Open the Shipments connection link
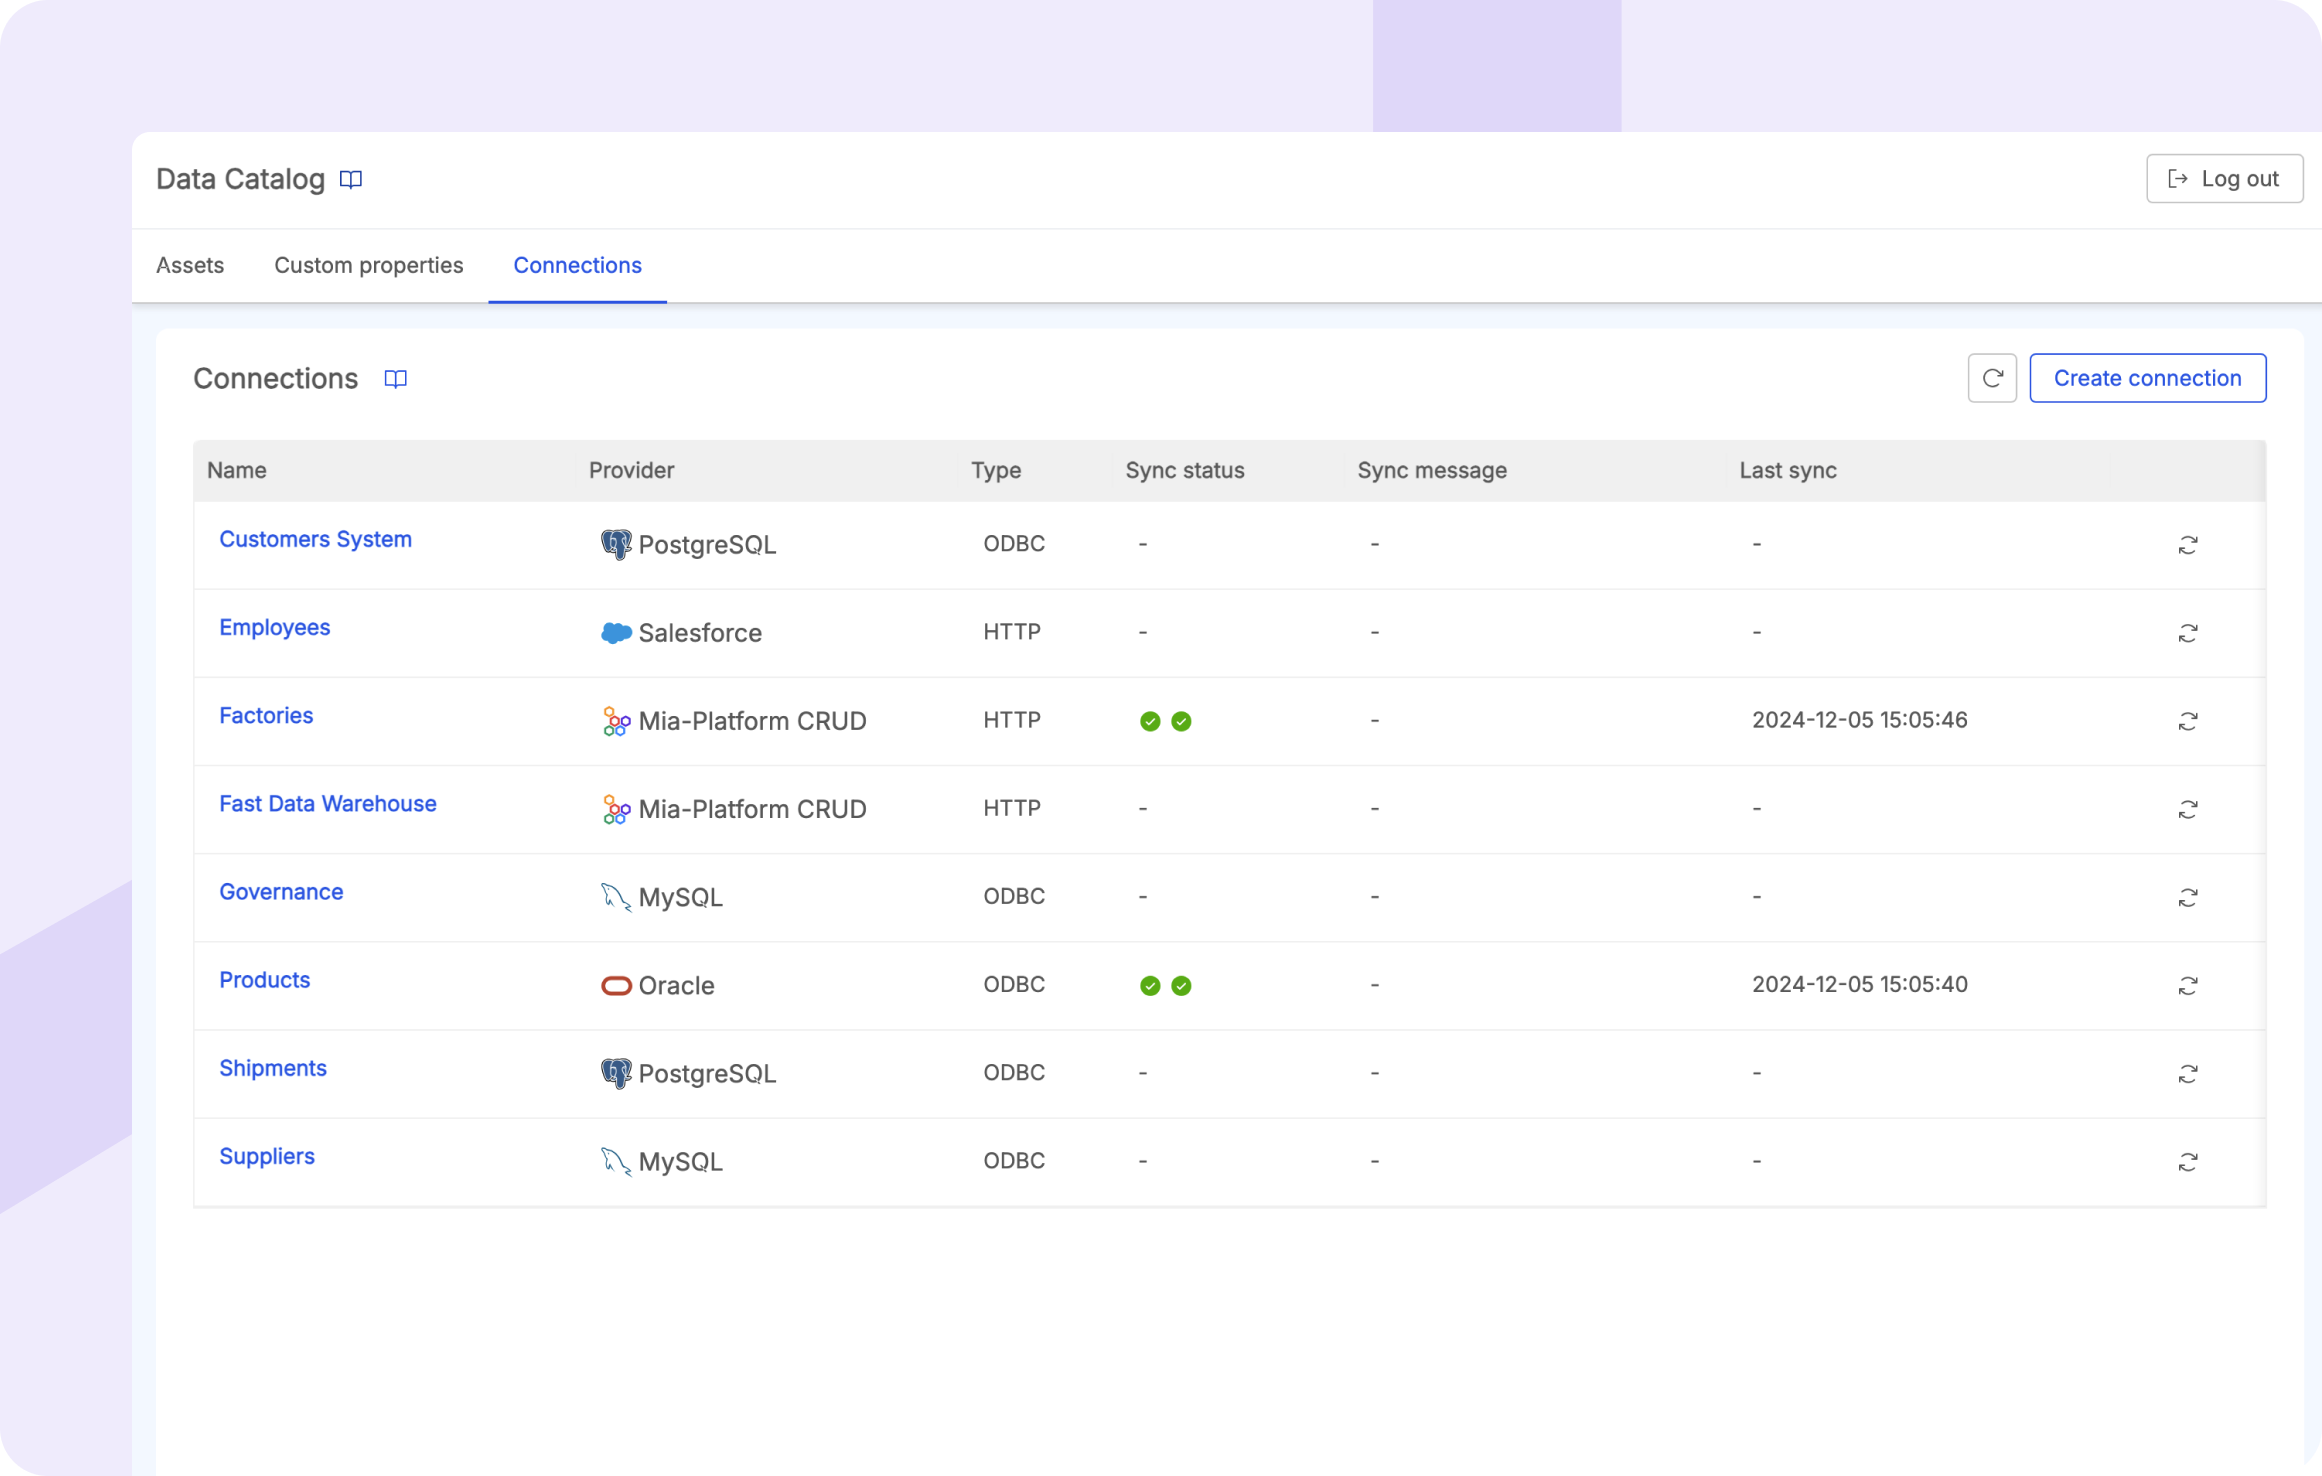The height and width of the screenshot is (1476, 2322). (x=273, y=1068)
